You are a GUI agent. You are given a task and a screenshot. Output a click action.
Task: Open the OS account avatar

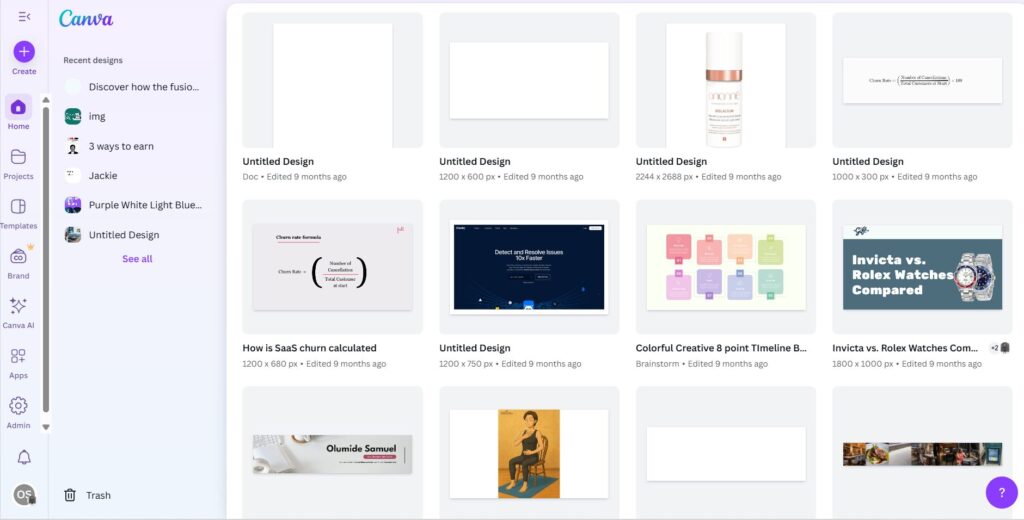[x=24, y=495]
